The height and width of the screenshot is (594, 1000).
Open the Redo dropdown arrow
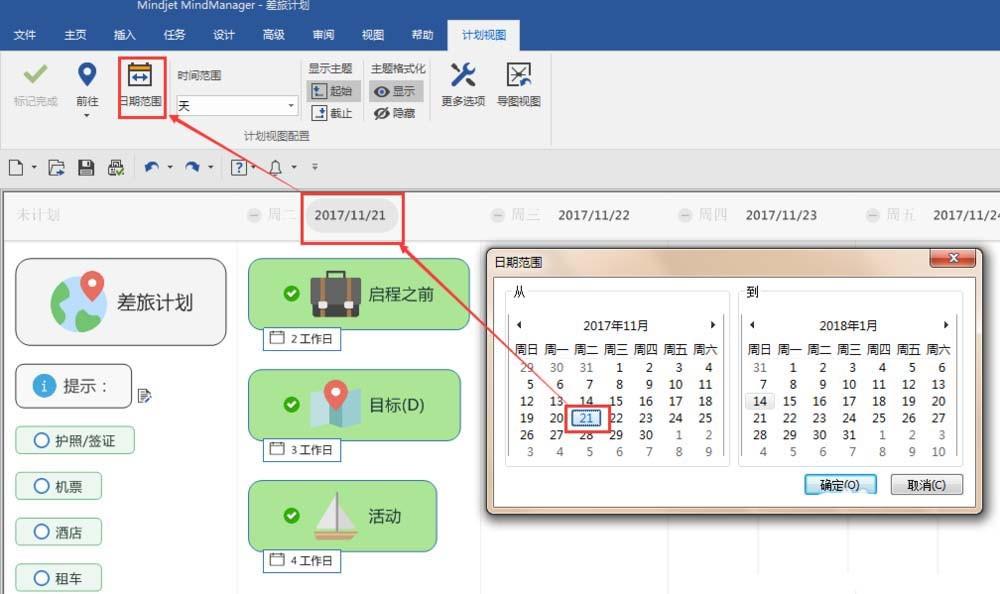[x=210, y=168]
